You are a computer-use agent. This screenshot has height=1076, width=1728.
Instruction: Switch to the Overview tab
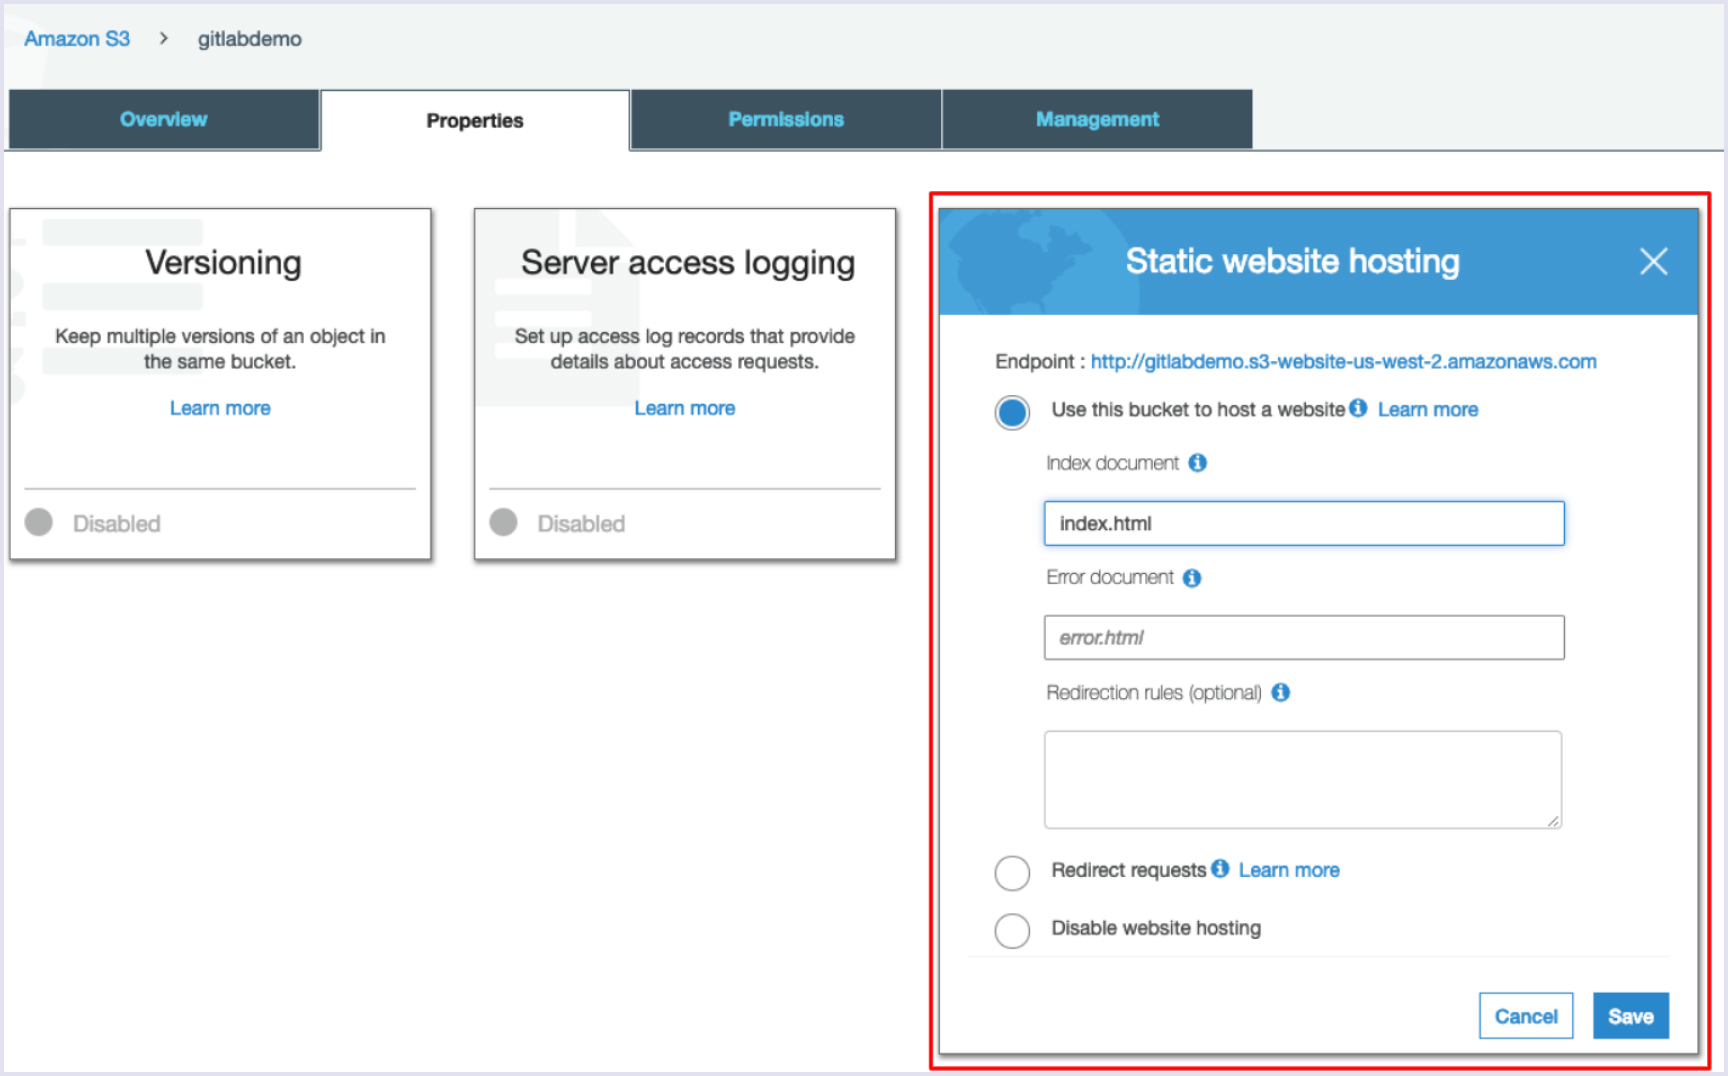(164, 119)
